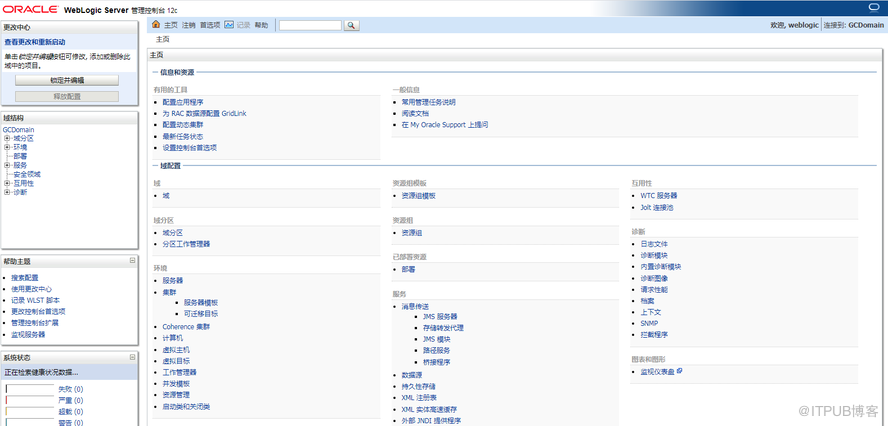The width and height of the screenshot is (888, 426).
Task: Click 注销 to log out
Action: click(x=189, y=25)
